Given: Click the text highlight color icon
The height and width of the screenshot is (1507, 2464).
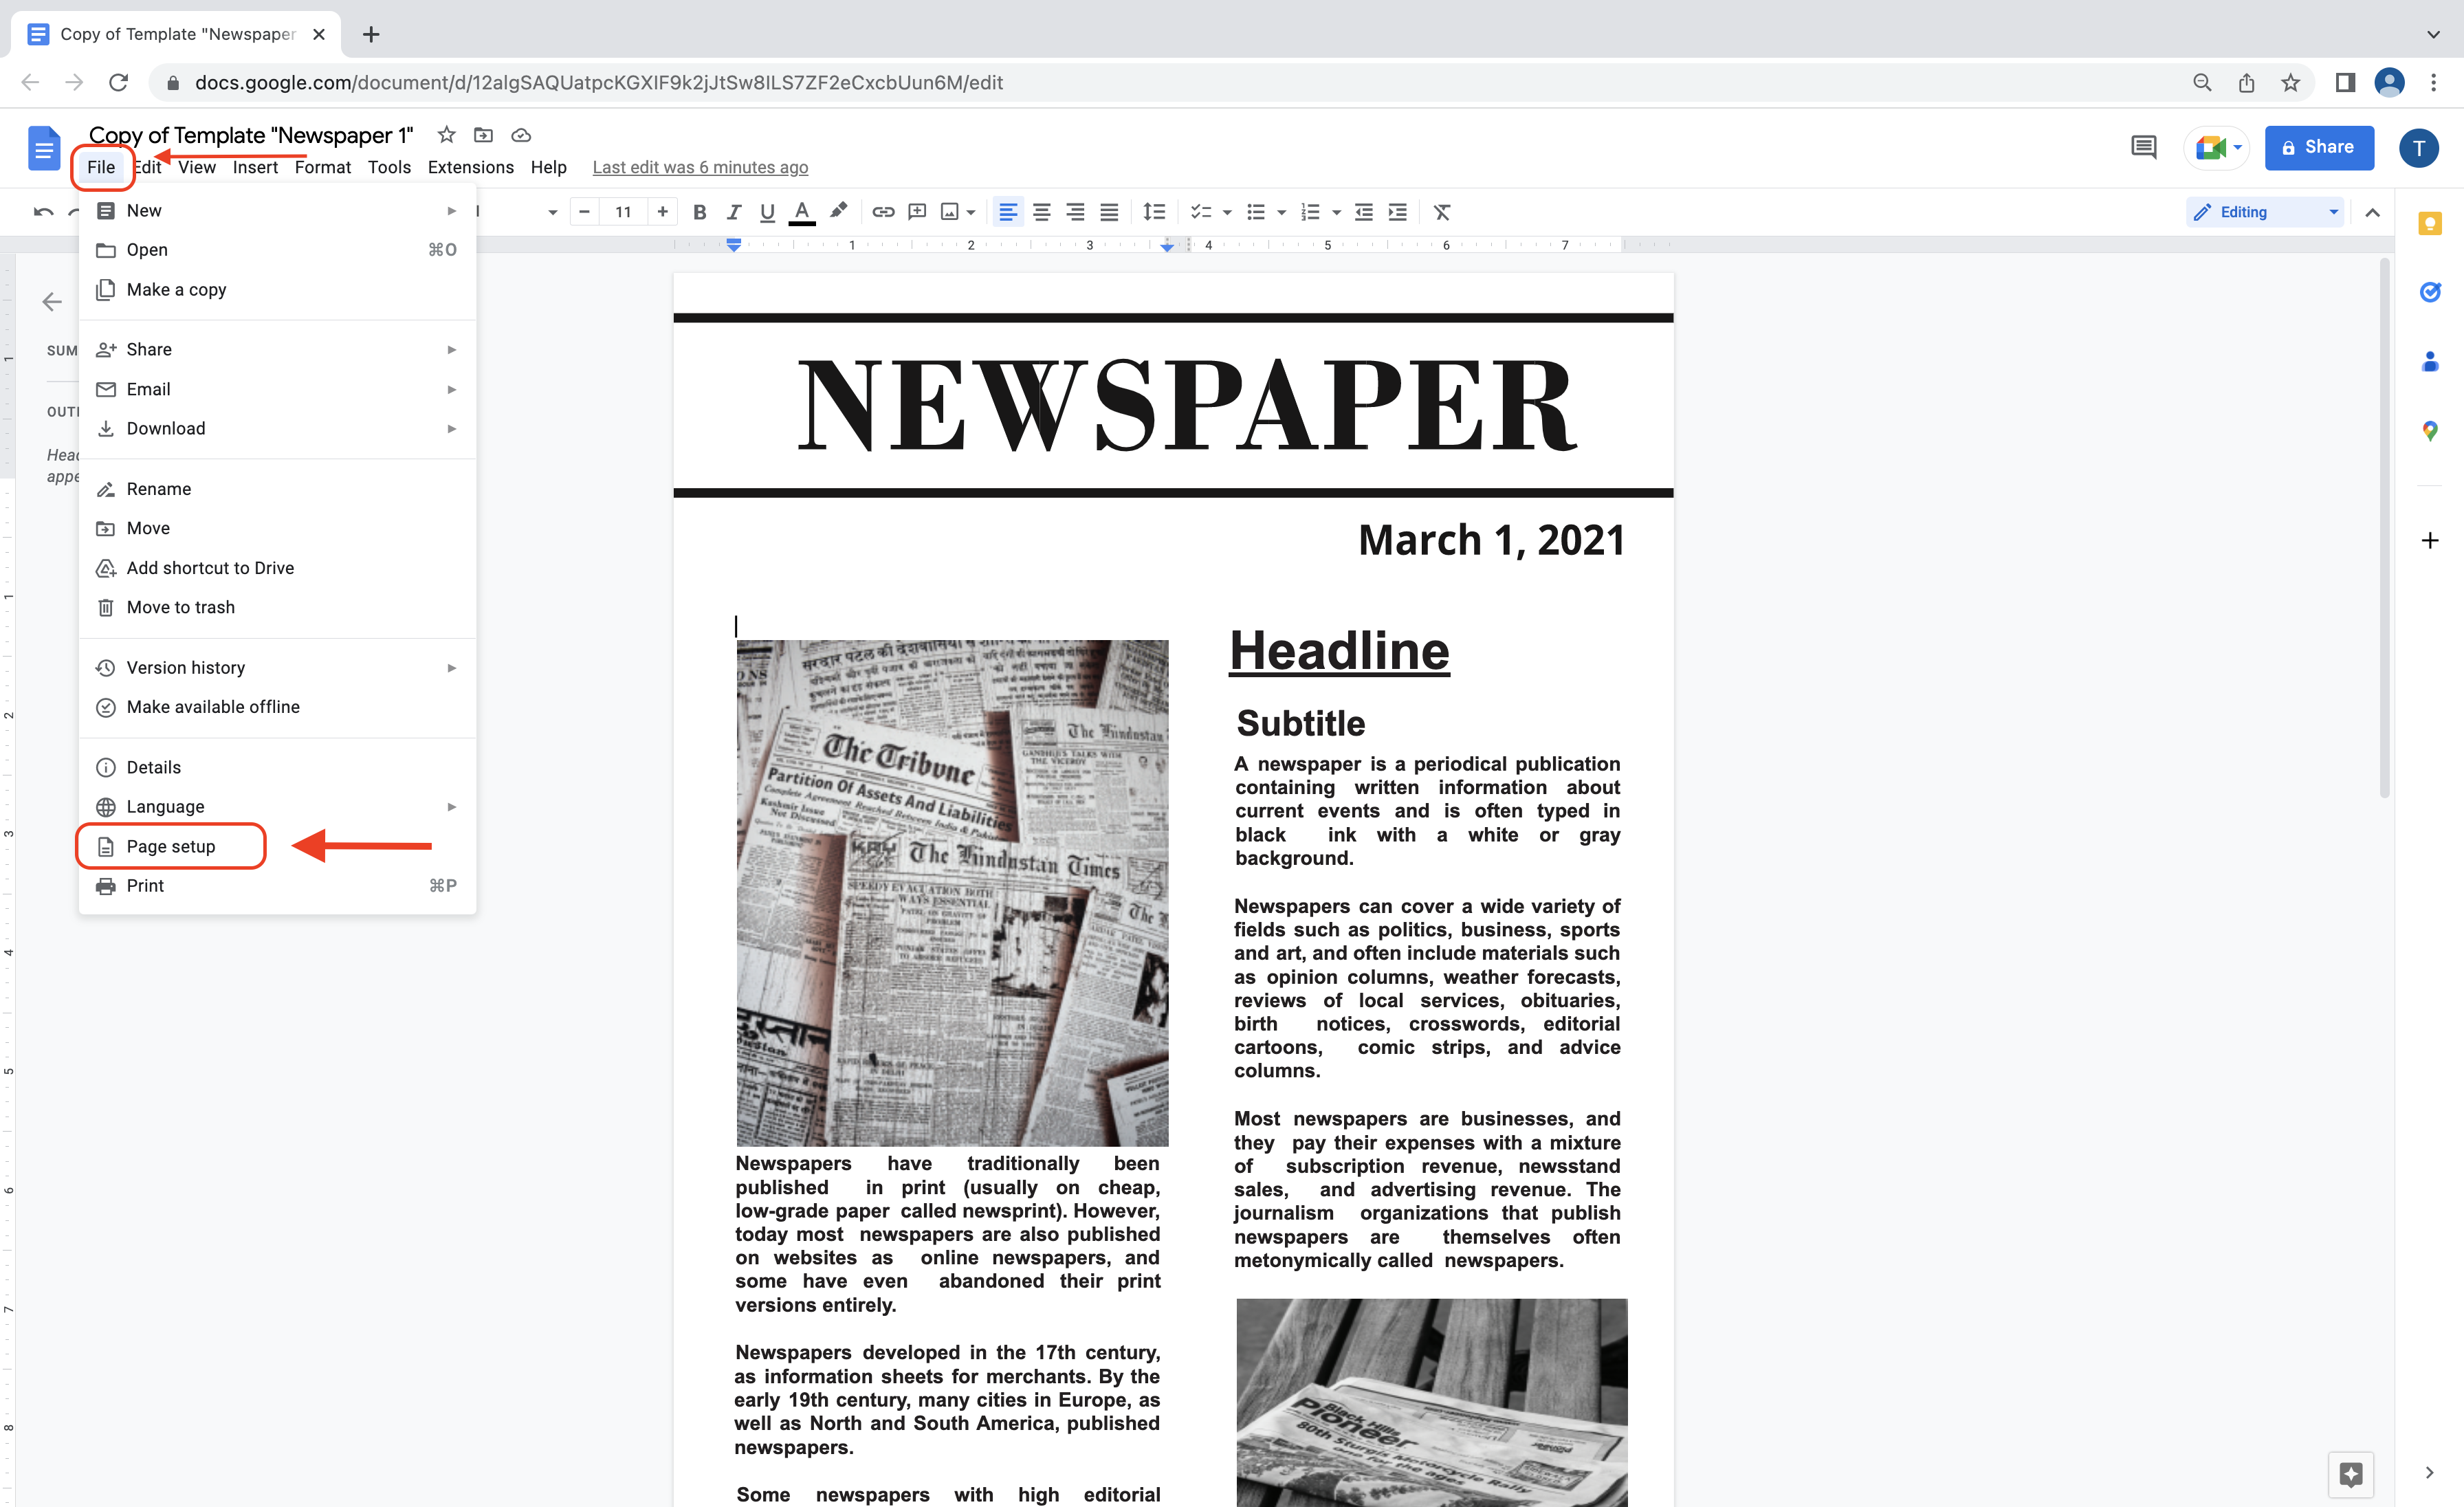Looking at the screenshot, I should 839,213.
